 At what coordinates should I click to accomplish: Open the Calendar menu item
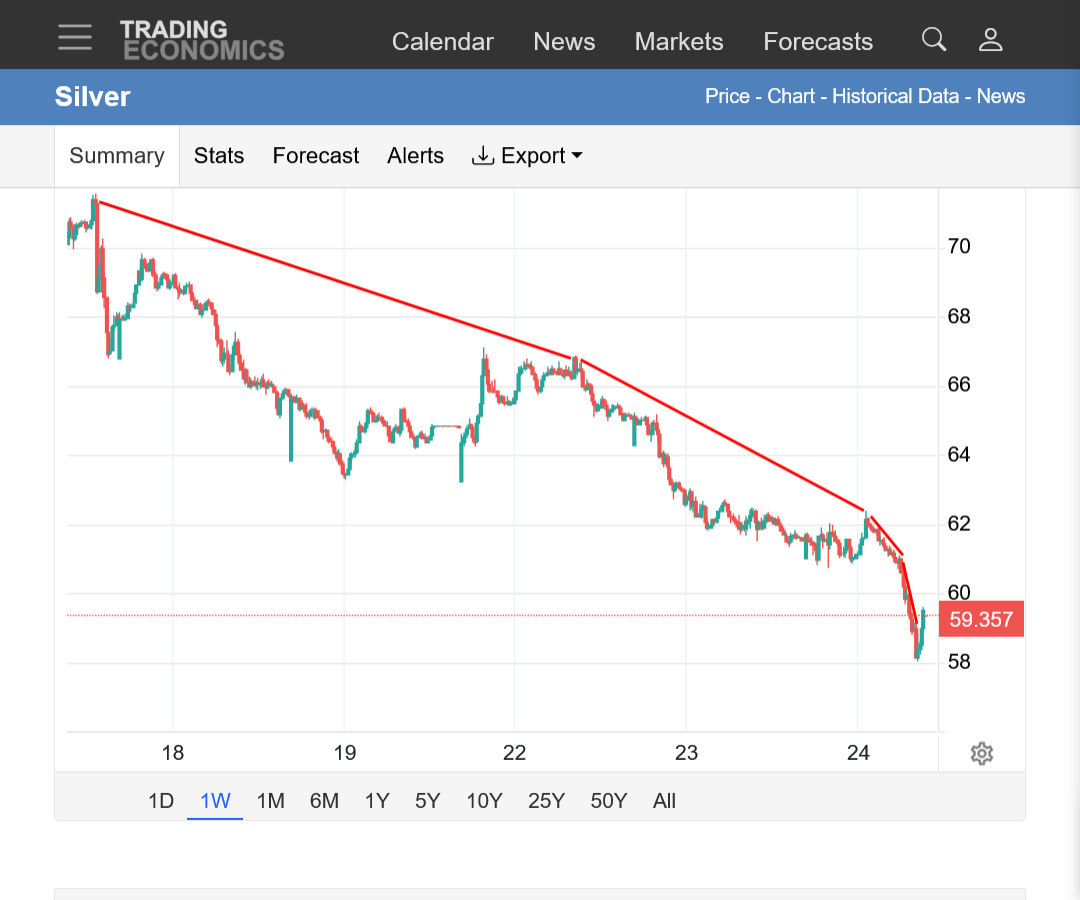pyautogui.click(x=443, y=41)
